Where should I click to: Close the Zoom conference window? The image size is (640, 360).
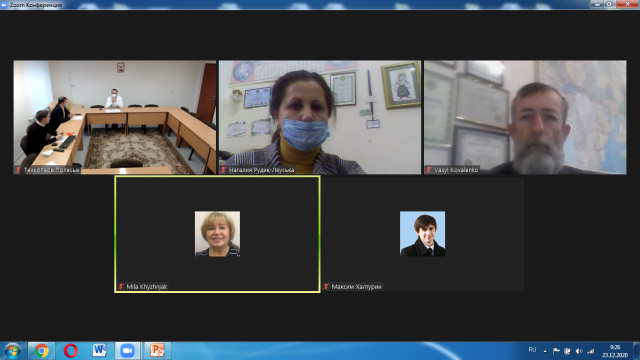(627, 4)
